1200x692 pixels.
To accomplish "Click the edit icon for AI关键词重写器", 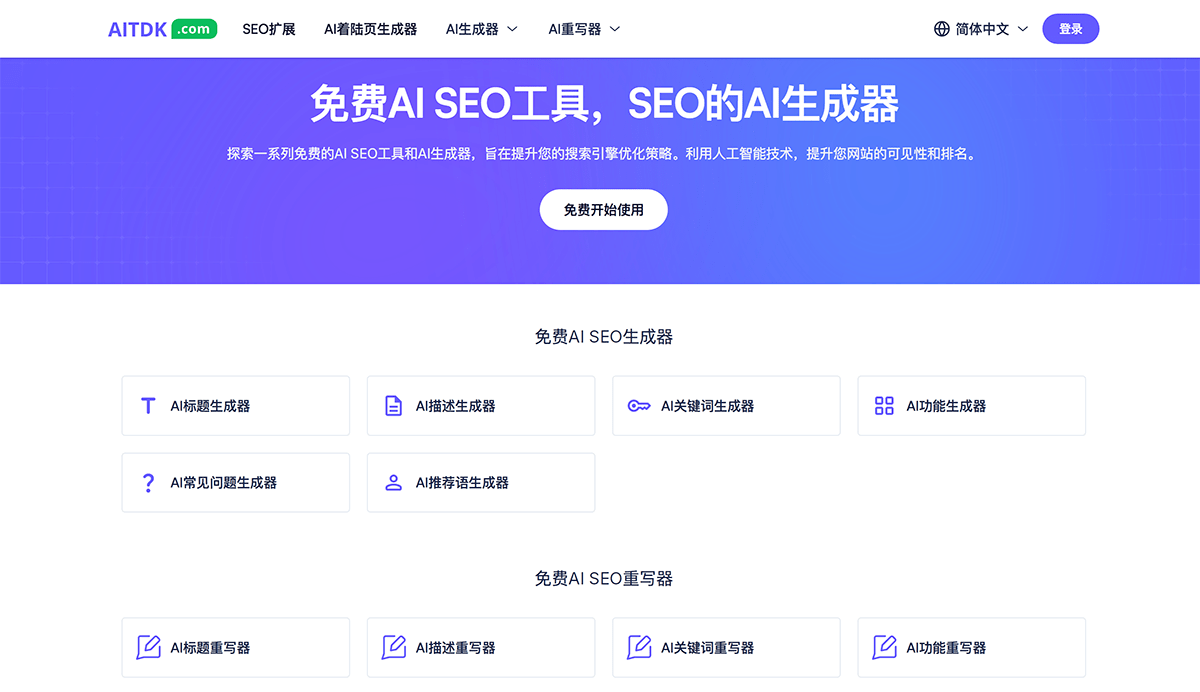I will [639, 647].
